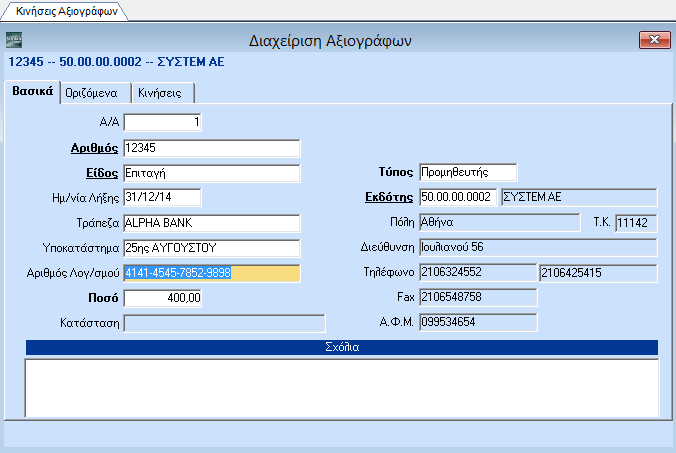Click the Κατάσταση label
676x453 pixels.
click(x=90, y=323)
